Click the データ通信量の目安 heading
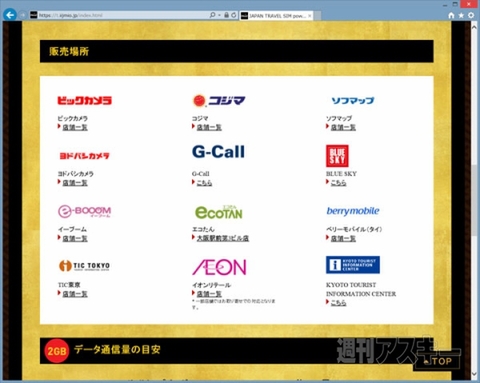The width and height of the screenshot is (480, 383). 117,349
